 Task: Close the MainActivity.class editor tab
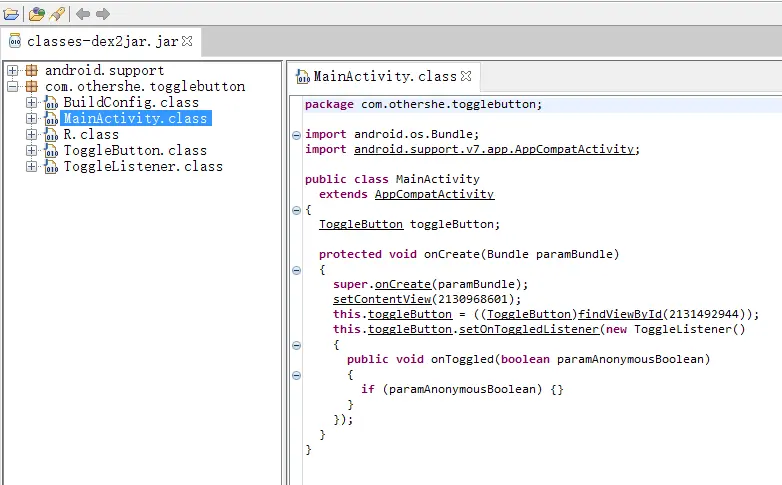(x=465, y=75)
